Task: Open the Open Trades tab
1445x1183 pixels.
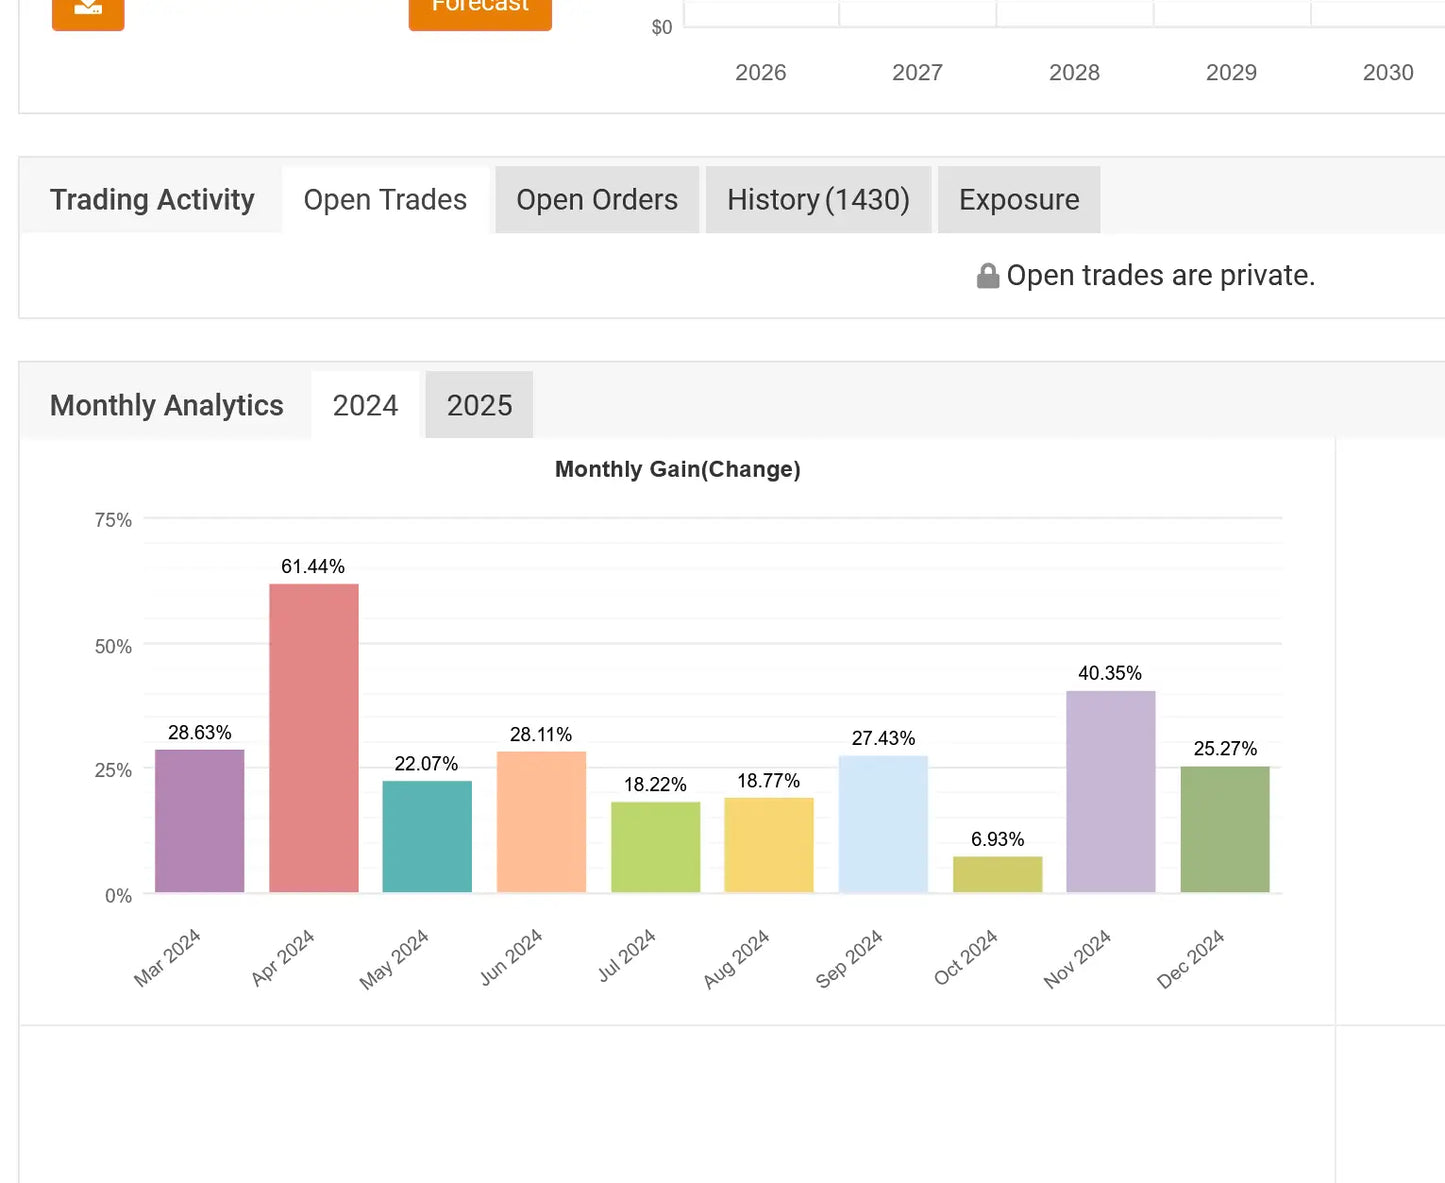Action: click(385, 200)
